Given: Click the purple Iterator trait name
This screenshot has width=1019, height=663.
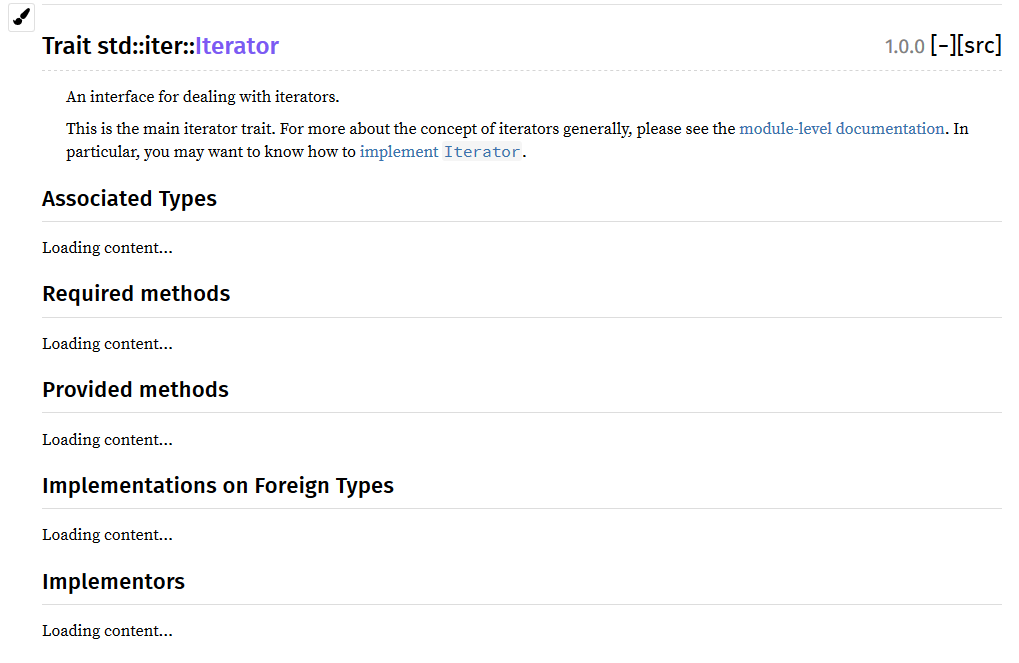Looking at the screenshot, I should coord(237,46).
